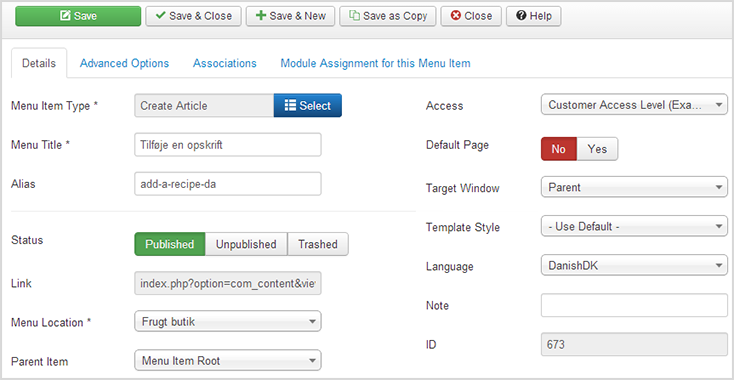Set Default Page to Yes
Image resolution: width=734 pixels, height=380 pixels.
click(597, 149)
